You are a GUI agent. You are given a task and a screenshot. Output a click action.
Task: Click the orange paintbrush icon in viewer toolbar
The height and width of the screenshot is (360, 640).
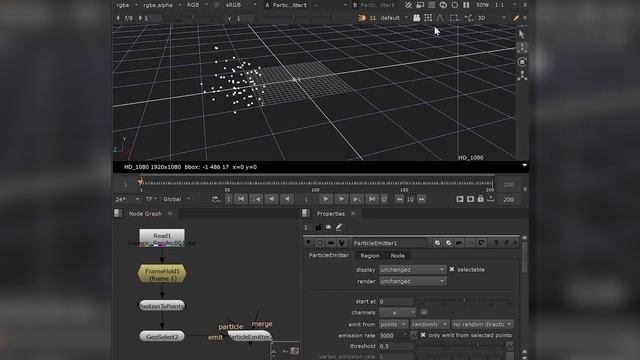tap(516, 18)
